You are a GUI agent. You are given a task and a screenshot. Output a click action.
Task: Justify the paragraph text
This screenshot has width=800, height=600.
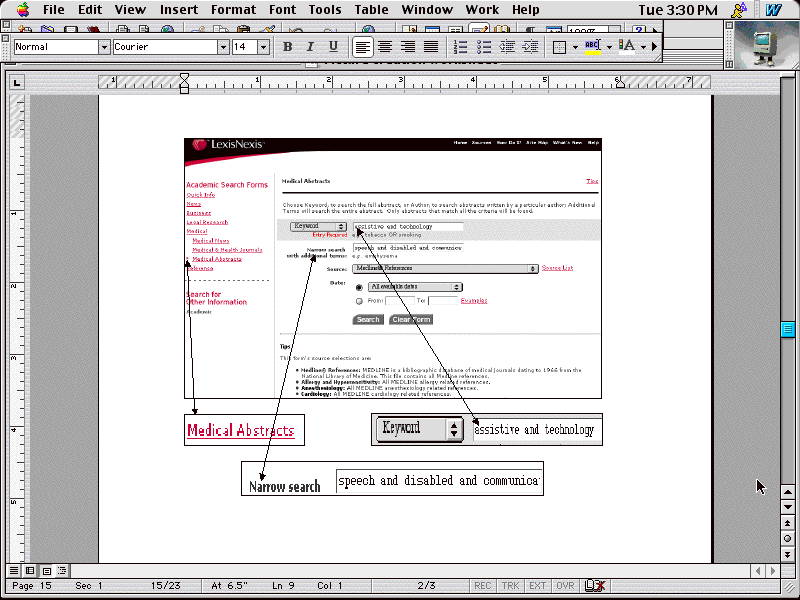coord(431,47)
